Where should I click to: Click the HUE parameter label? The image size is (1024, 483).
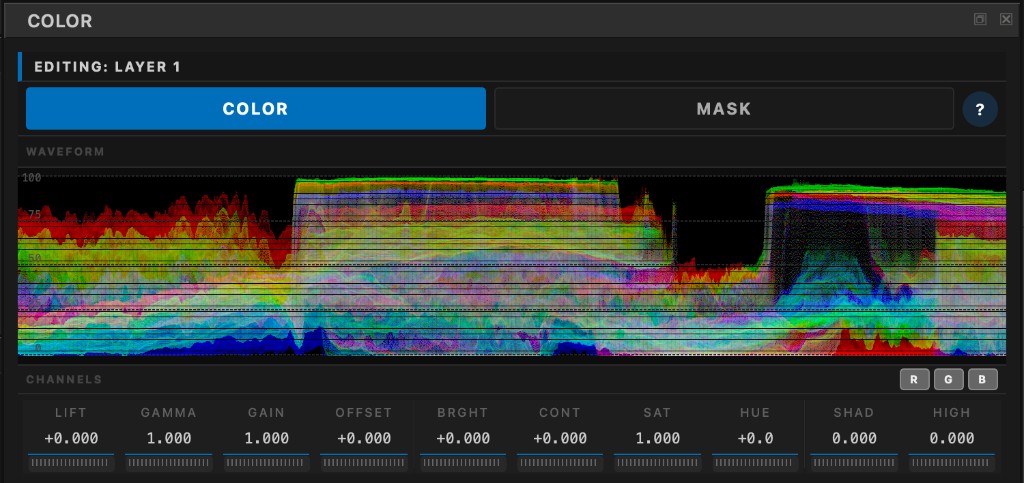756,413
